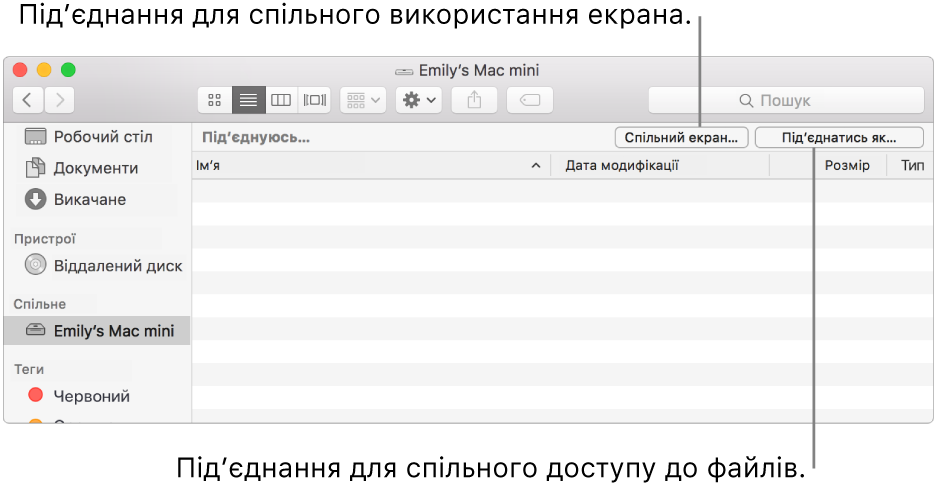Screen dimensions: 936x492
Task: Close the Finder window with the red button
Action: 20,70
